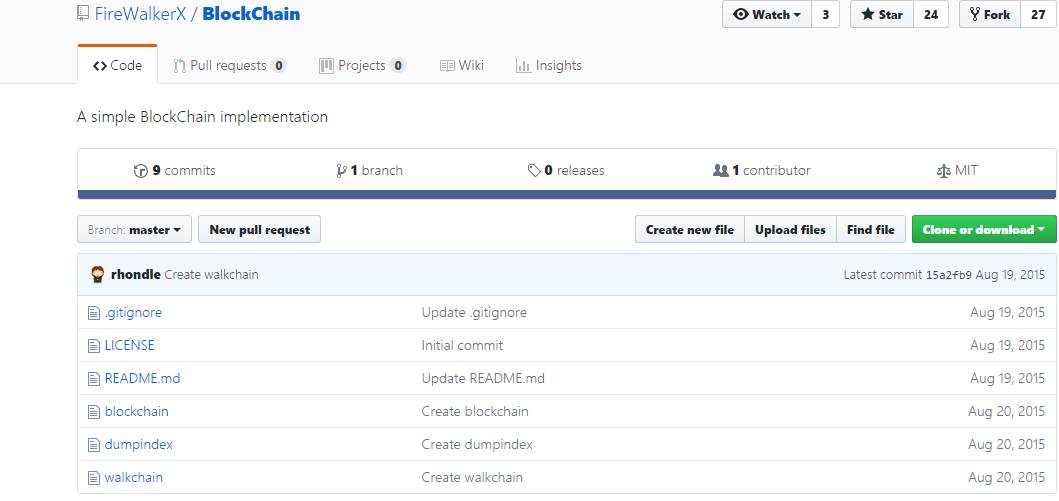Open the .gitignore file
1059x501 pixels.
pyautogui.click(x=133, y=313)
